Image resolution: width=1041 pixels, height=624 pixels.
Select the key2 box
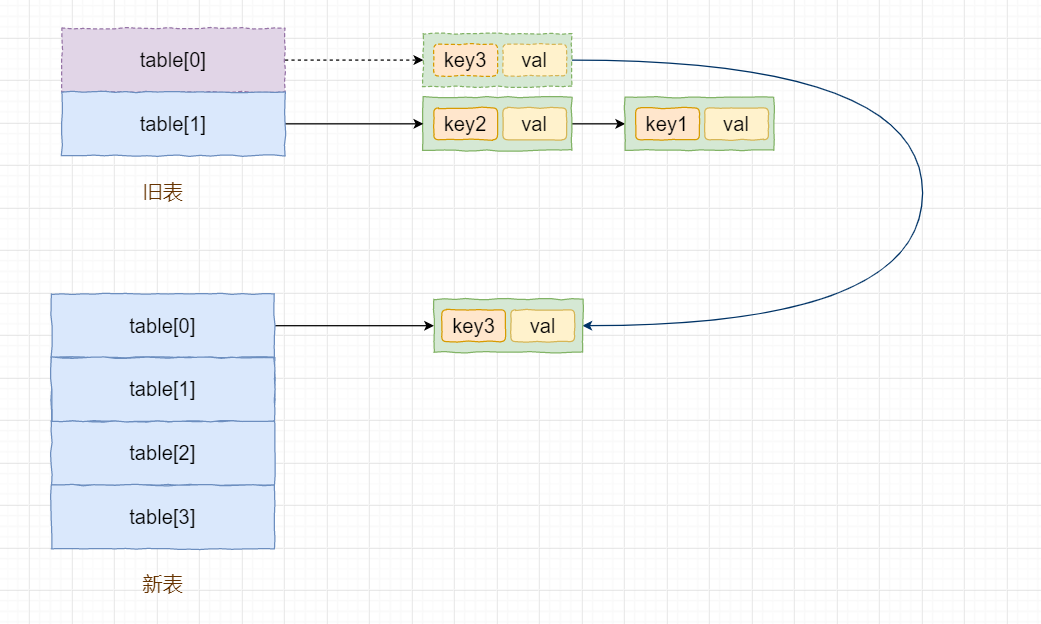[465, 124]
